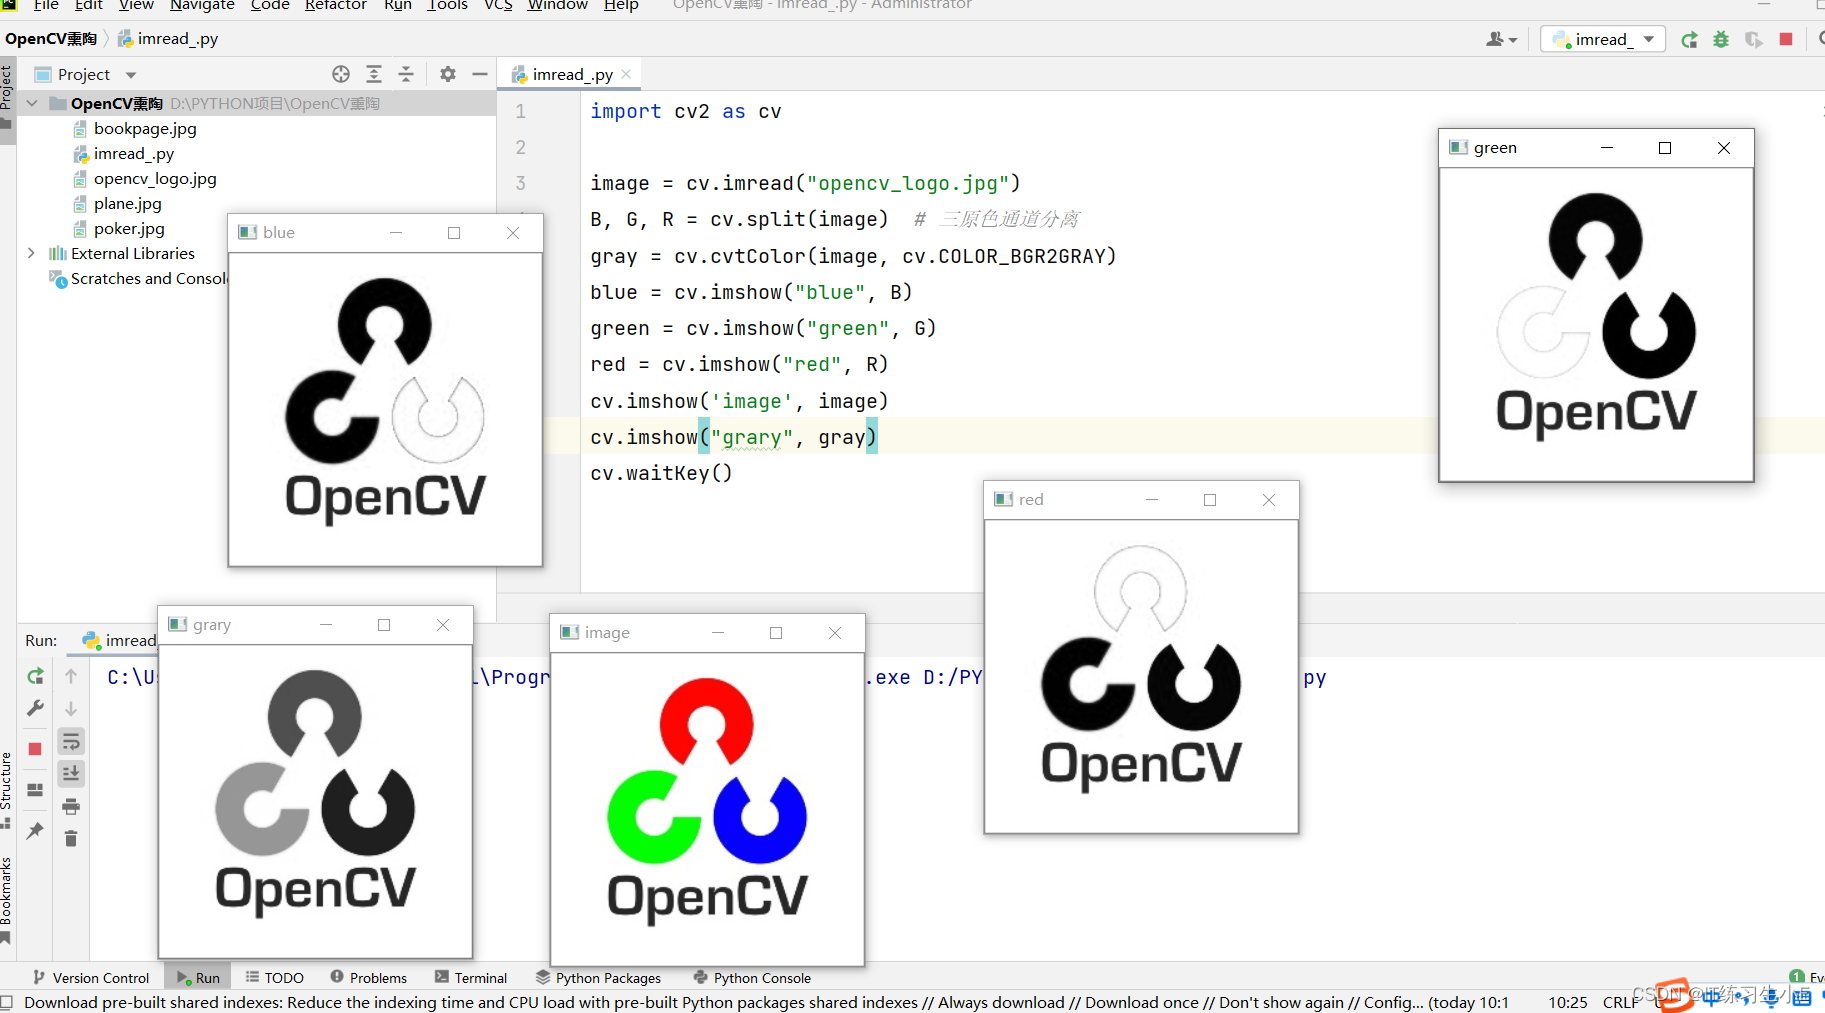Select plane.jpg in project tree
The image size is (1825, 1013).
coord(127,203)
